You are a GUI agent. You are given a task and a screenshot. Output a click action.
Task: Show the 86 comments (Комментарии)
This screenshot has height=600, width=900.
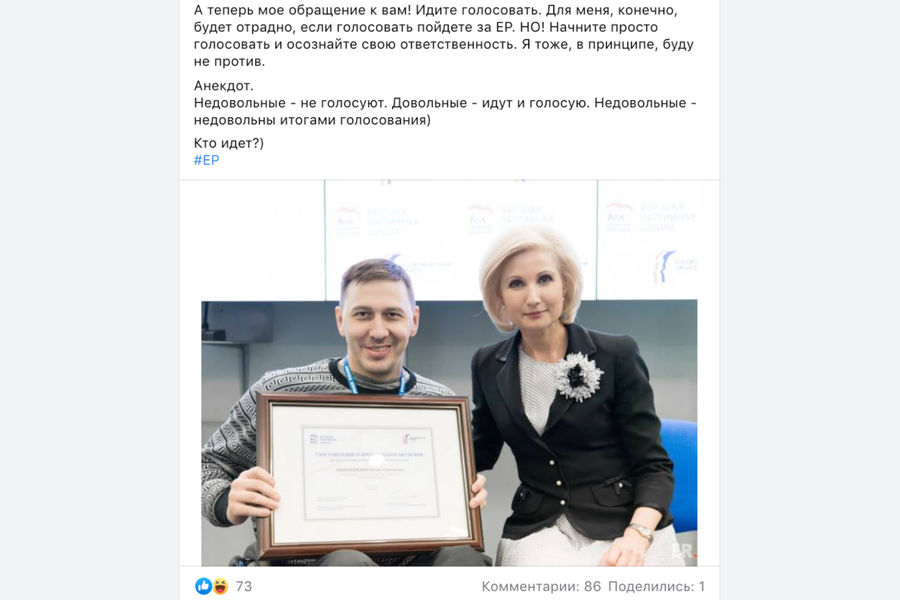541,586
